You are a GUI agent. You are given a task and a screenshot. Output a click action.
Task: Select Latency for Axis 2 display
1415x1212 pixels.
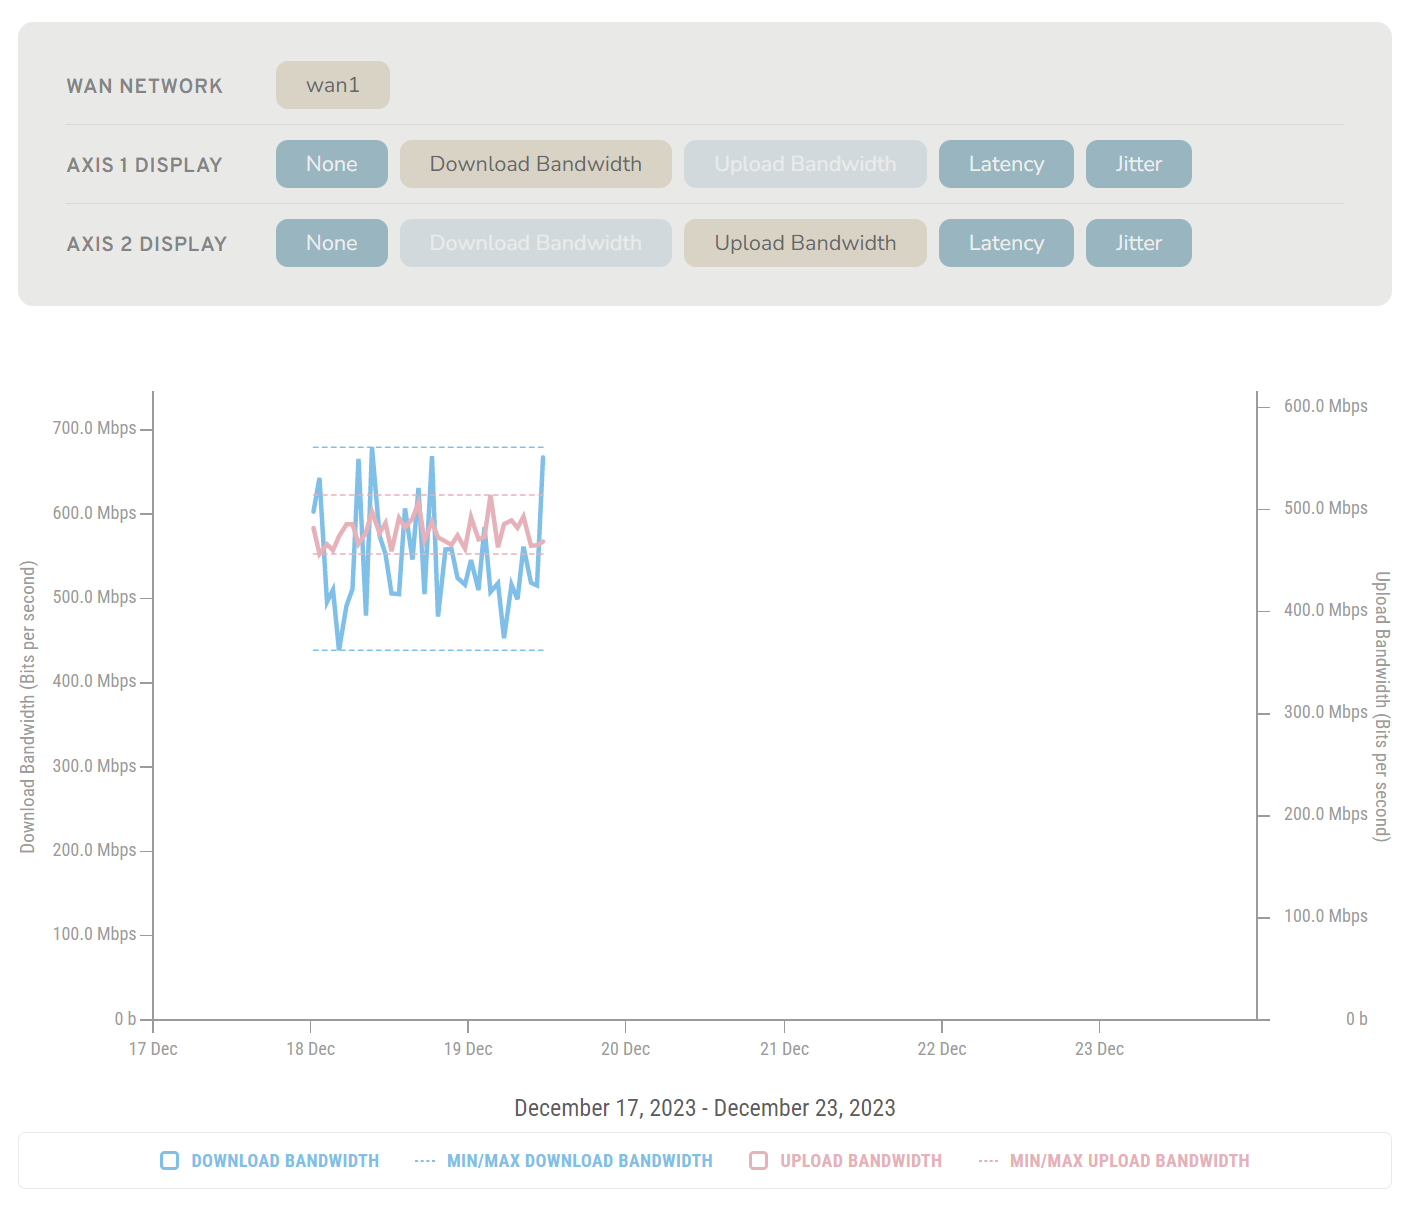coord(1005,243)
